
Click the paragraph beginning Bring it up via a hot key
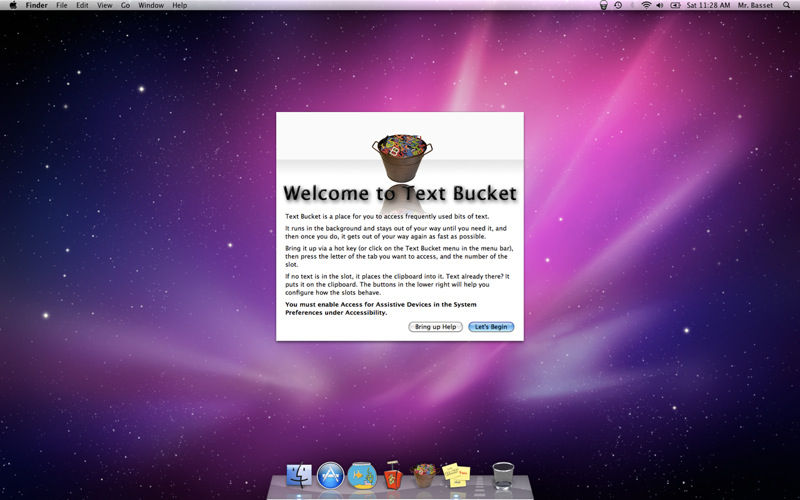tap(399, 256)
